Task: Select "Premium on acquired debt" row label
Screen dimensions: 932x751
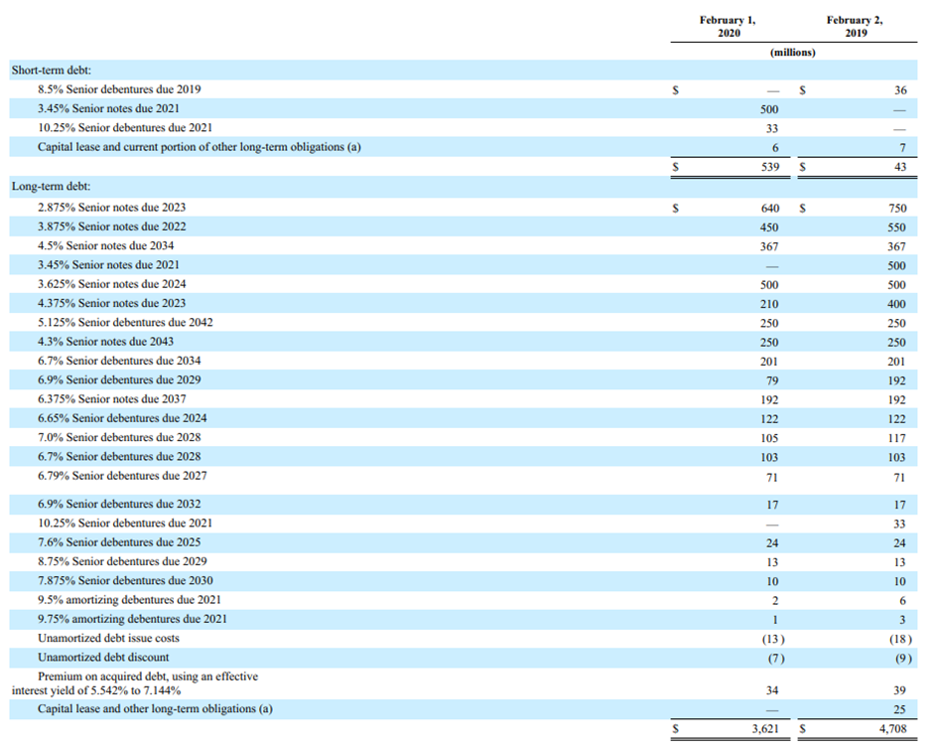Action: tap(135, 683)
